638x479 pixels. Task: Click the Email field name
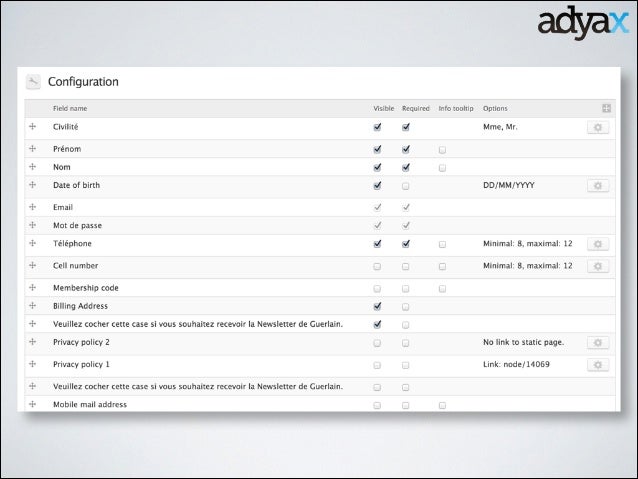click(63, 207)
